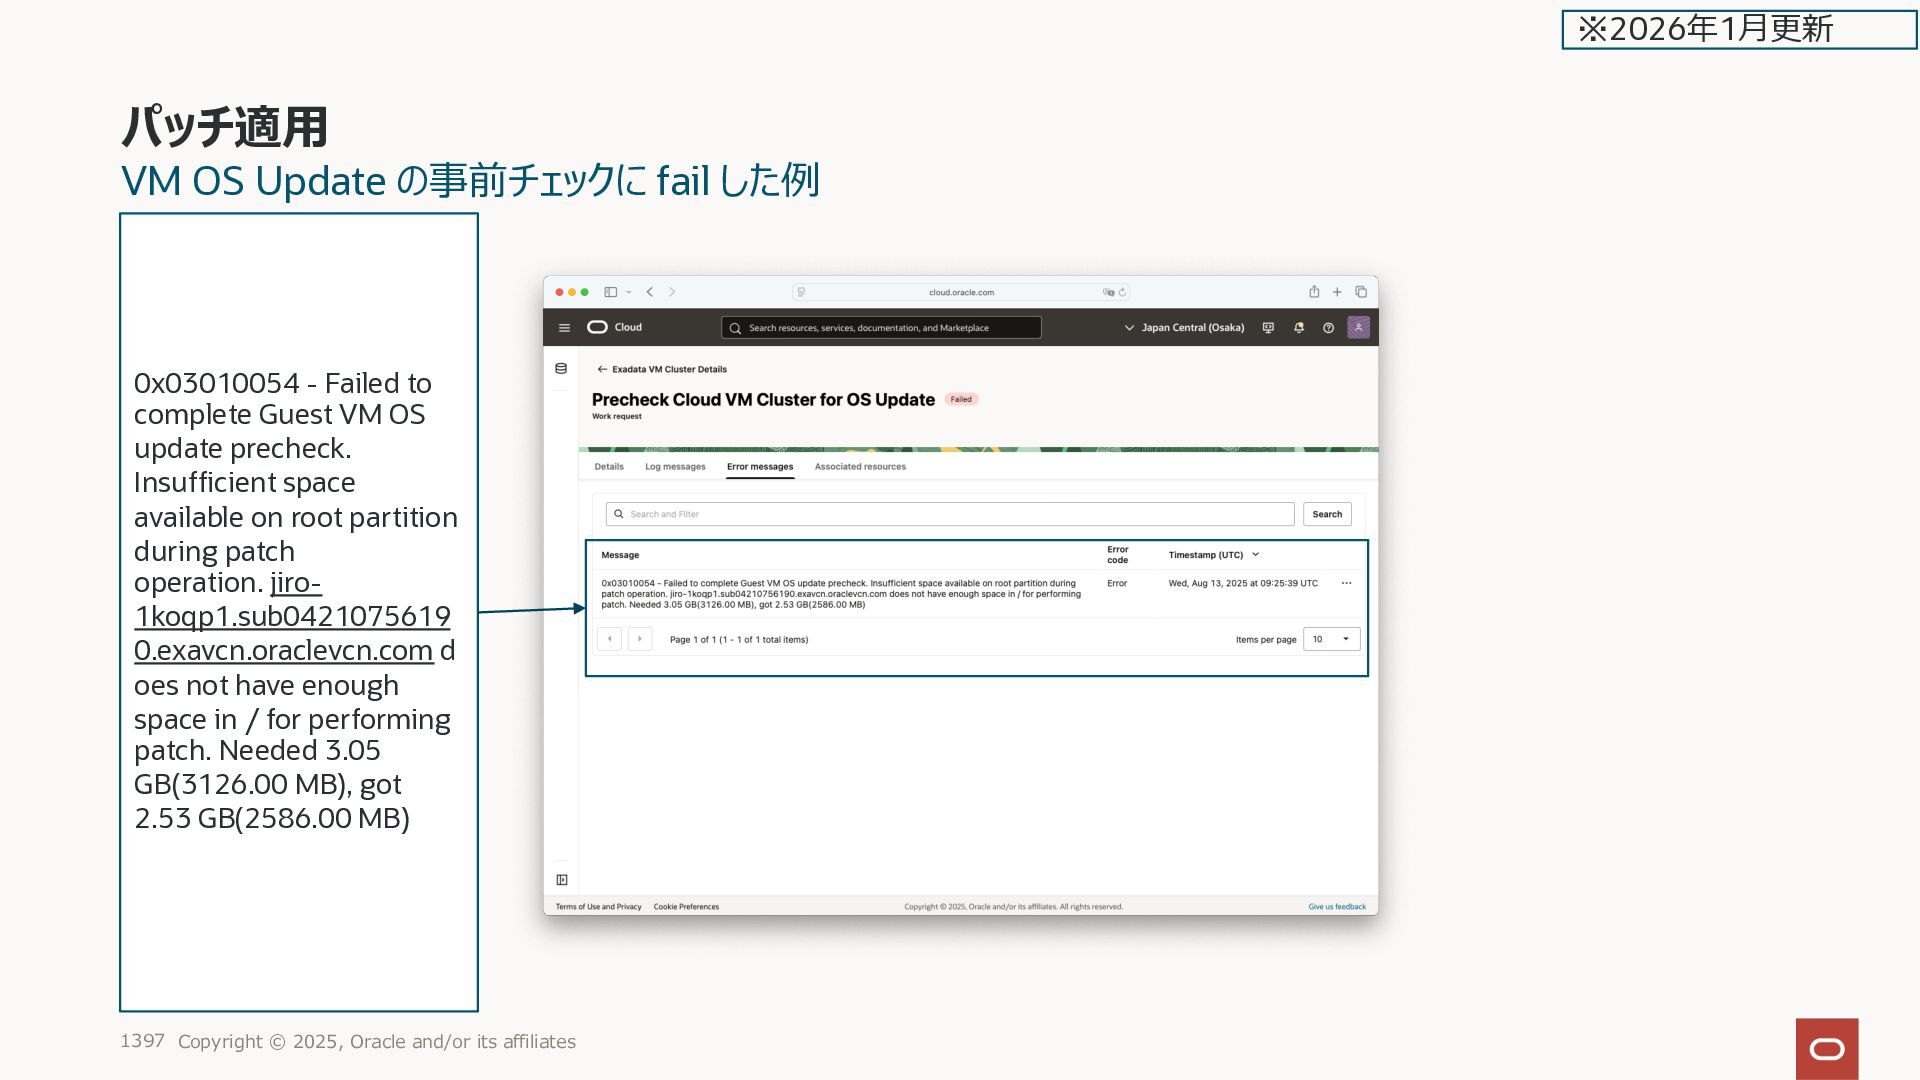Click the notifications bell icon
Viewport: 1920px width, 1080px height.
coord(1298,328)
